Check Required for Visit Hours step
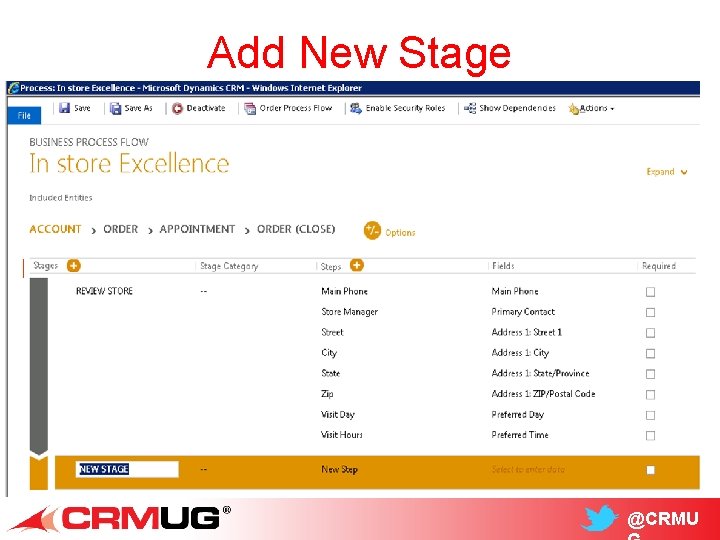Screen dimensions: 720x540 (x=650, y=436)
